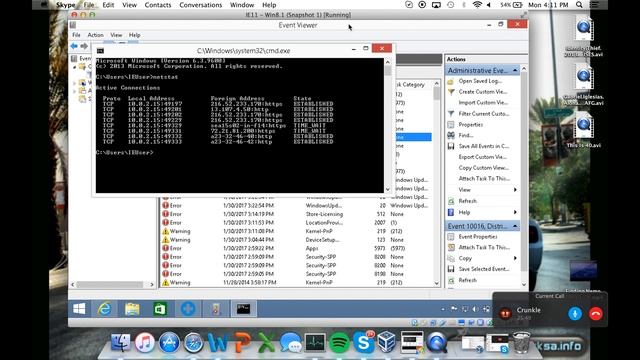This screenshot has height=360, width=640.
Task: Select the Apps error event 5973
Action: pos(296,248)
